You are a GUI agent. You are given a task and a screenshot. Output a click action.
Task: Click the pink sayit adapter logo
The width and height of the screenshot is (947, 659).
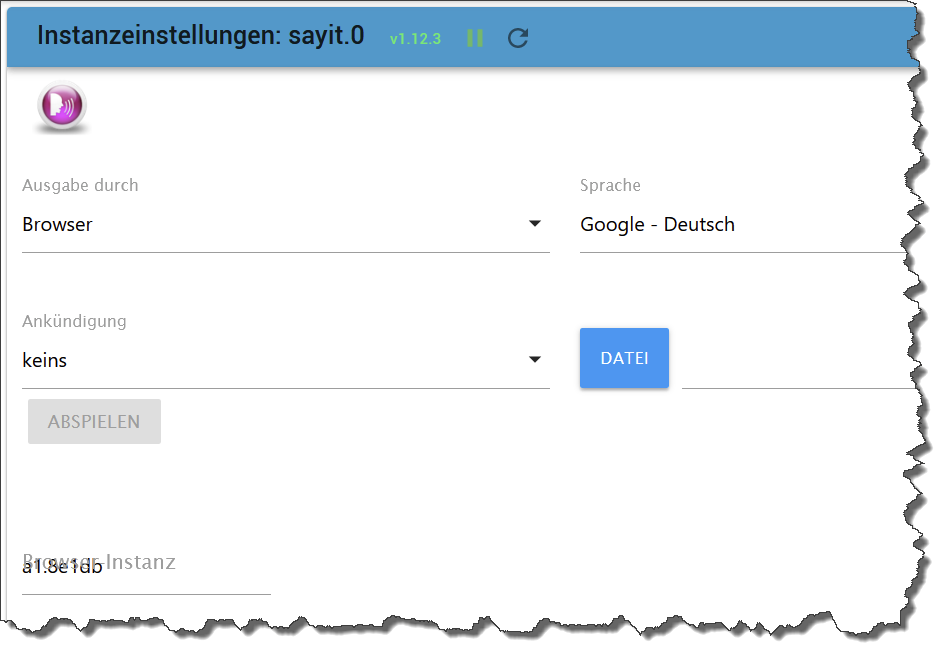click(62, 105)
